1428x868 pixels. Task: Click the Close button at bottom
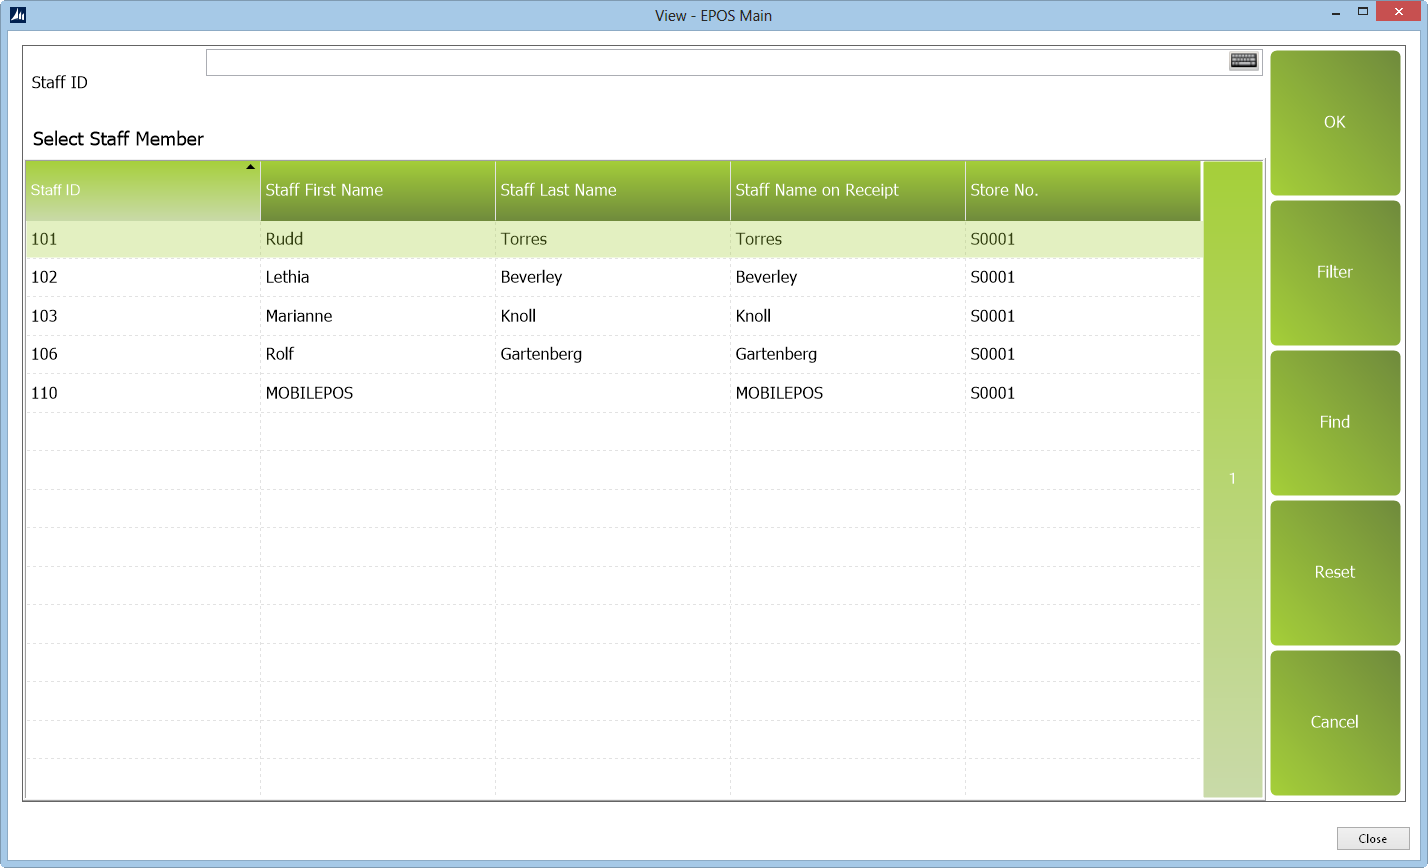click(x=1372, y=839)
